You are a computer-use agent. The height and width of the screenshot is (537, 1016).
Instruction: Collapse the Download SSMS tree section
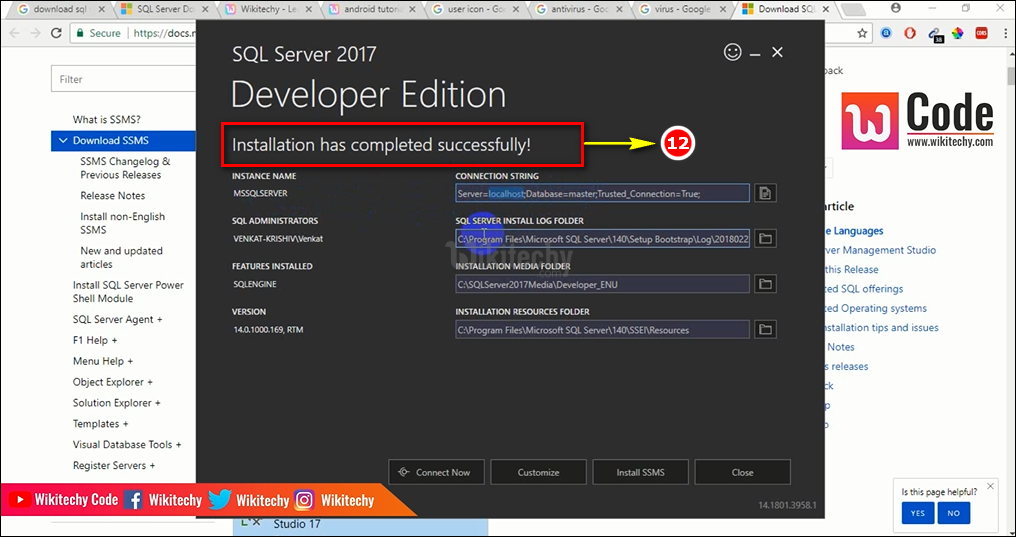pos(63,141)
